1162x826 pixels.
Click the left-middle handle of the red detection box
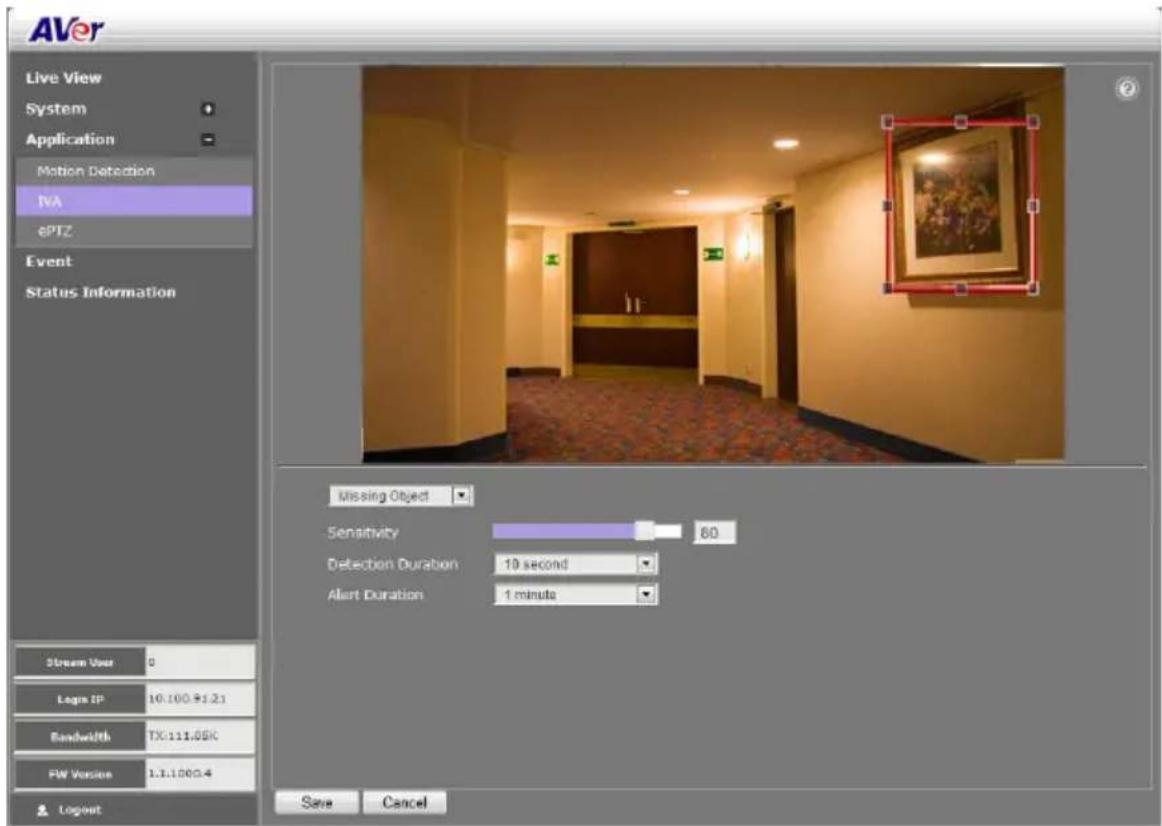[888, 205]
